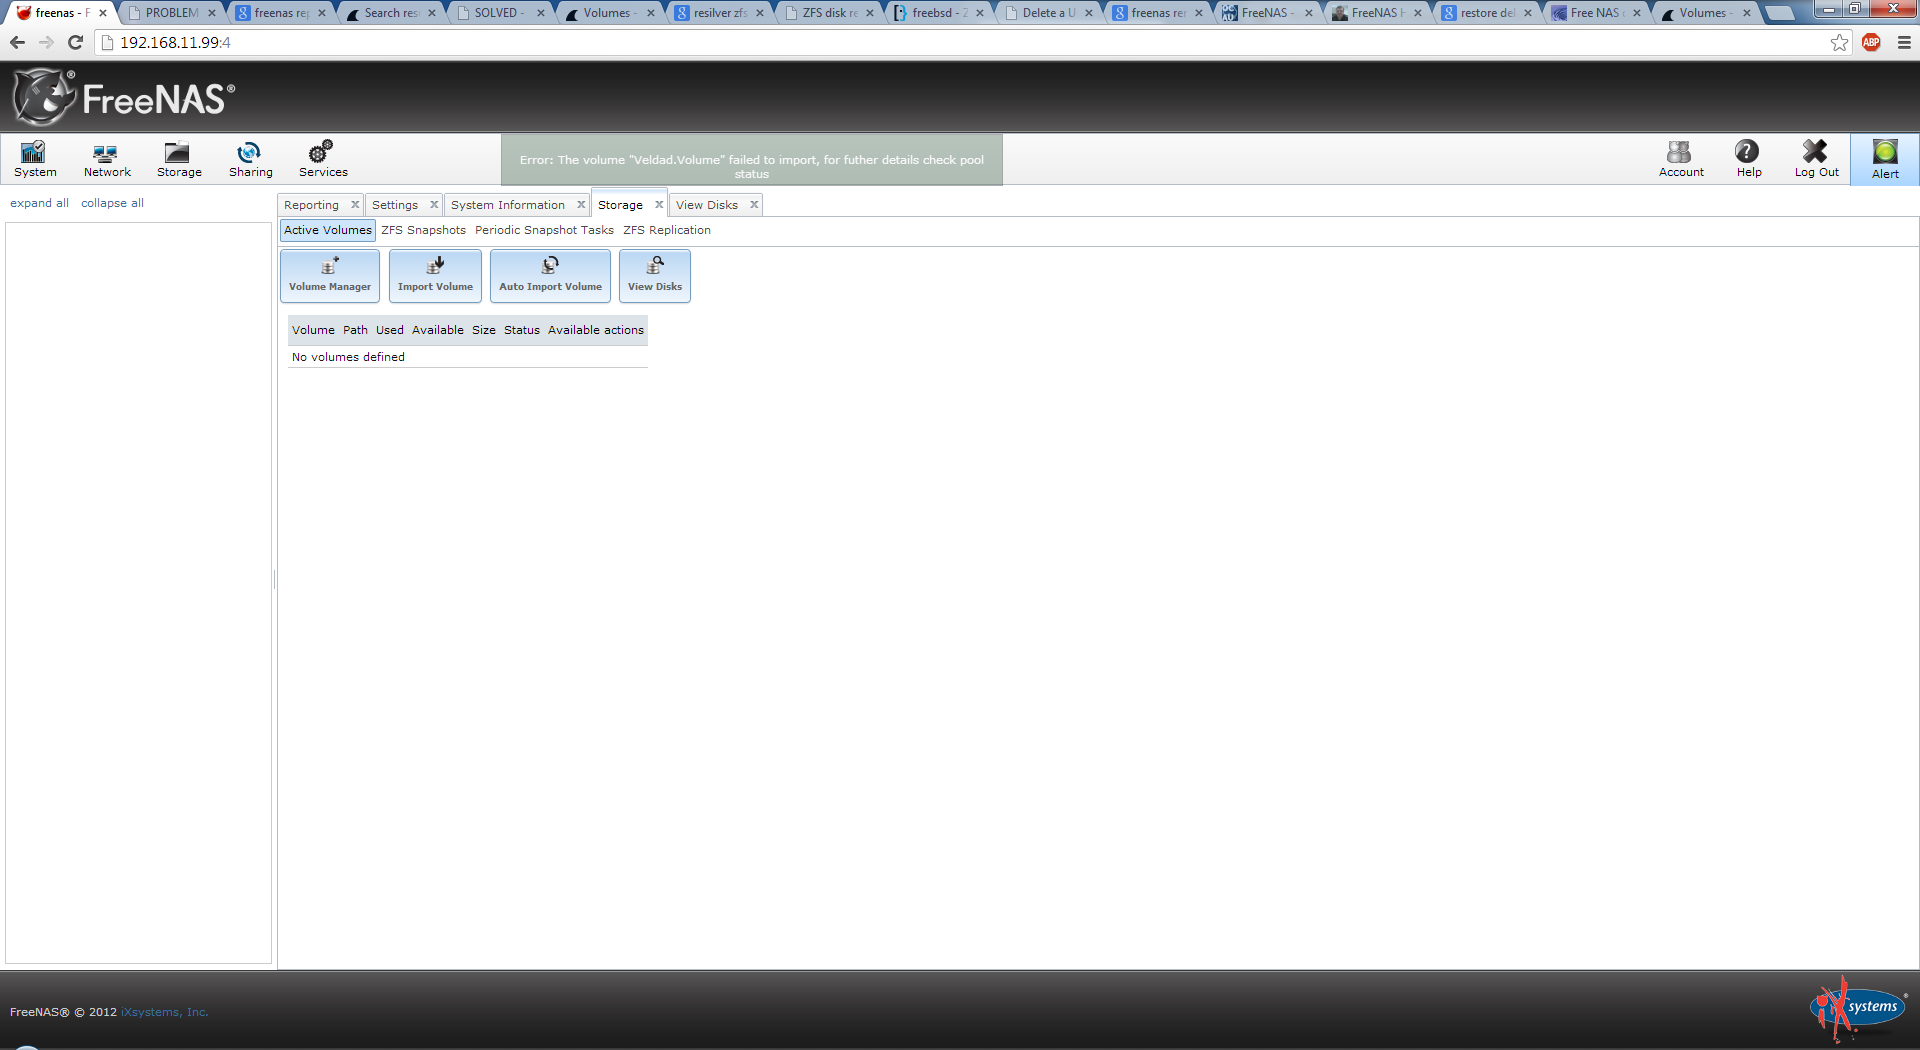1920x1050 pixels.
Task: Click the Import Volume button
Action: coord(435,276)
